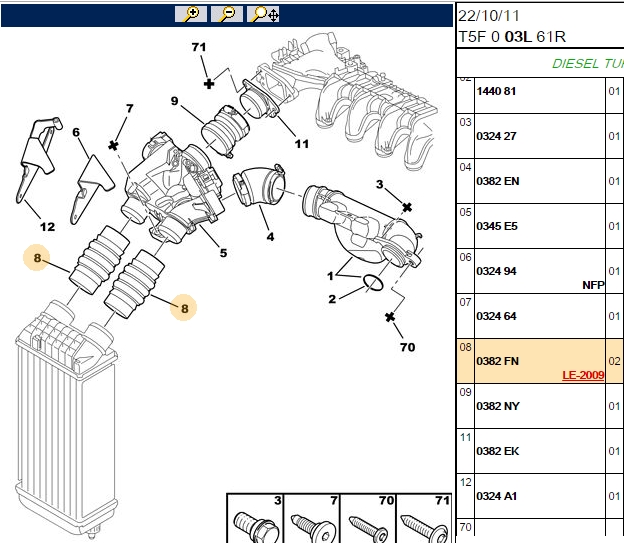Click row index 09 in parts table
Viewport: 624px width, 543px height.
click(465, 392)
